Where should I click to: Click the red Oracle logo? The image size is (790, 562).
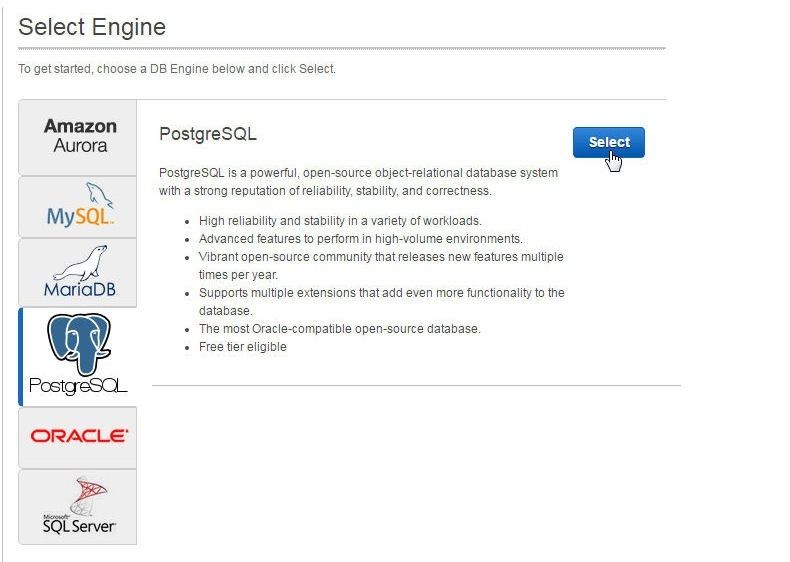79,436
